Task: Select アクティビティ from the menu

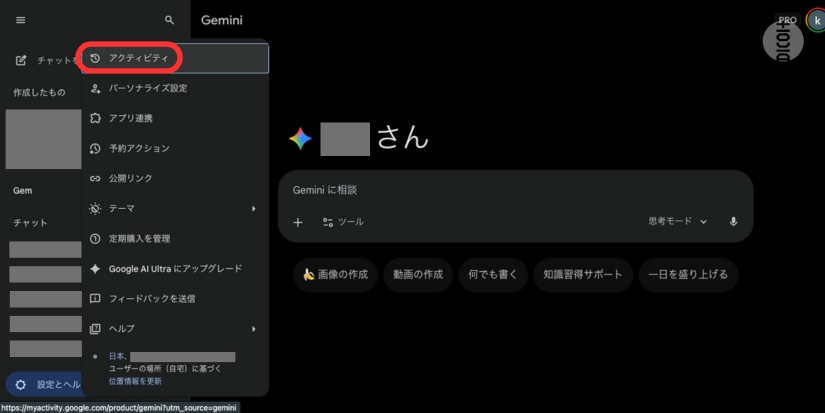Action: (138, 58)
